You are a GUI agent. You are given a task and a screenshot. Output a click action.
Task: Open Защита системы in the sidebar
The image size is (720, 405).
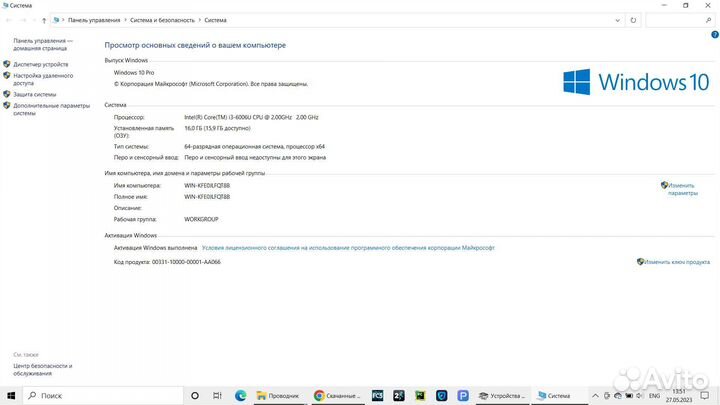[34, 94]
